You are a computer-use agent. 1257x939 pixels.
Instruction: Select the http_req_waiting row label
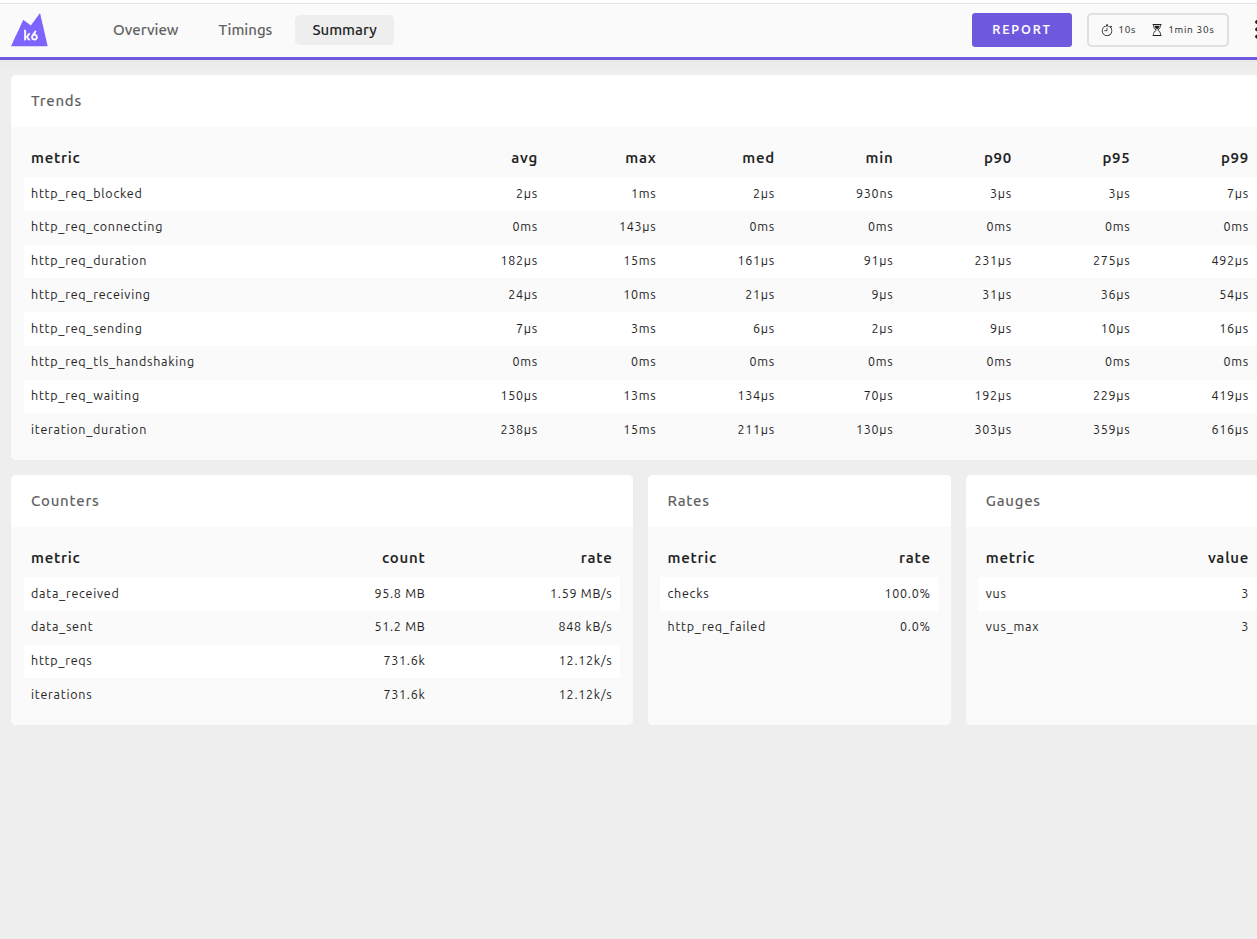[x=85, y=396]
